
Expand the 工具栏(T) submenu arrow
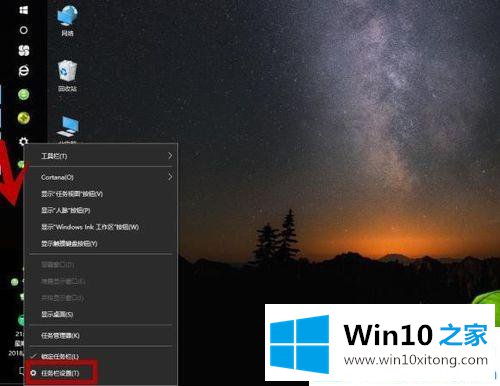[x=170, y=156]
